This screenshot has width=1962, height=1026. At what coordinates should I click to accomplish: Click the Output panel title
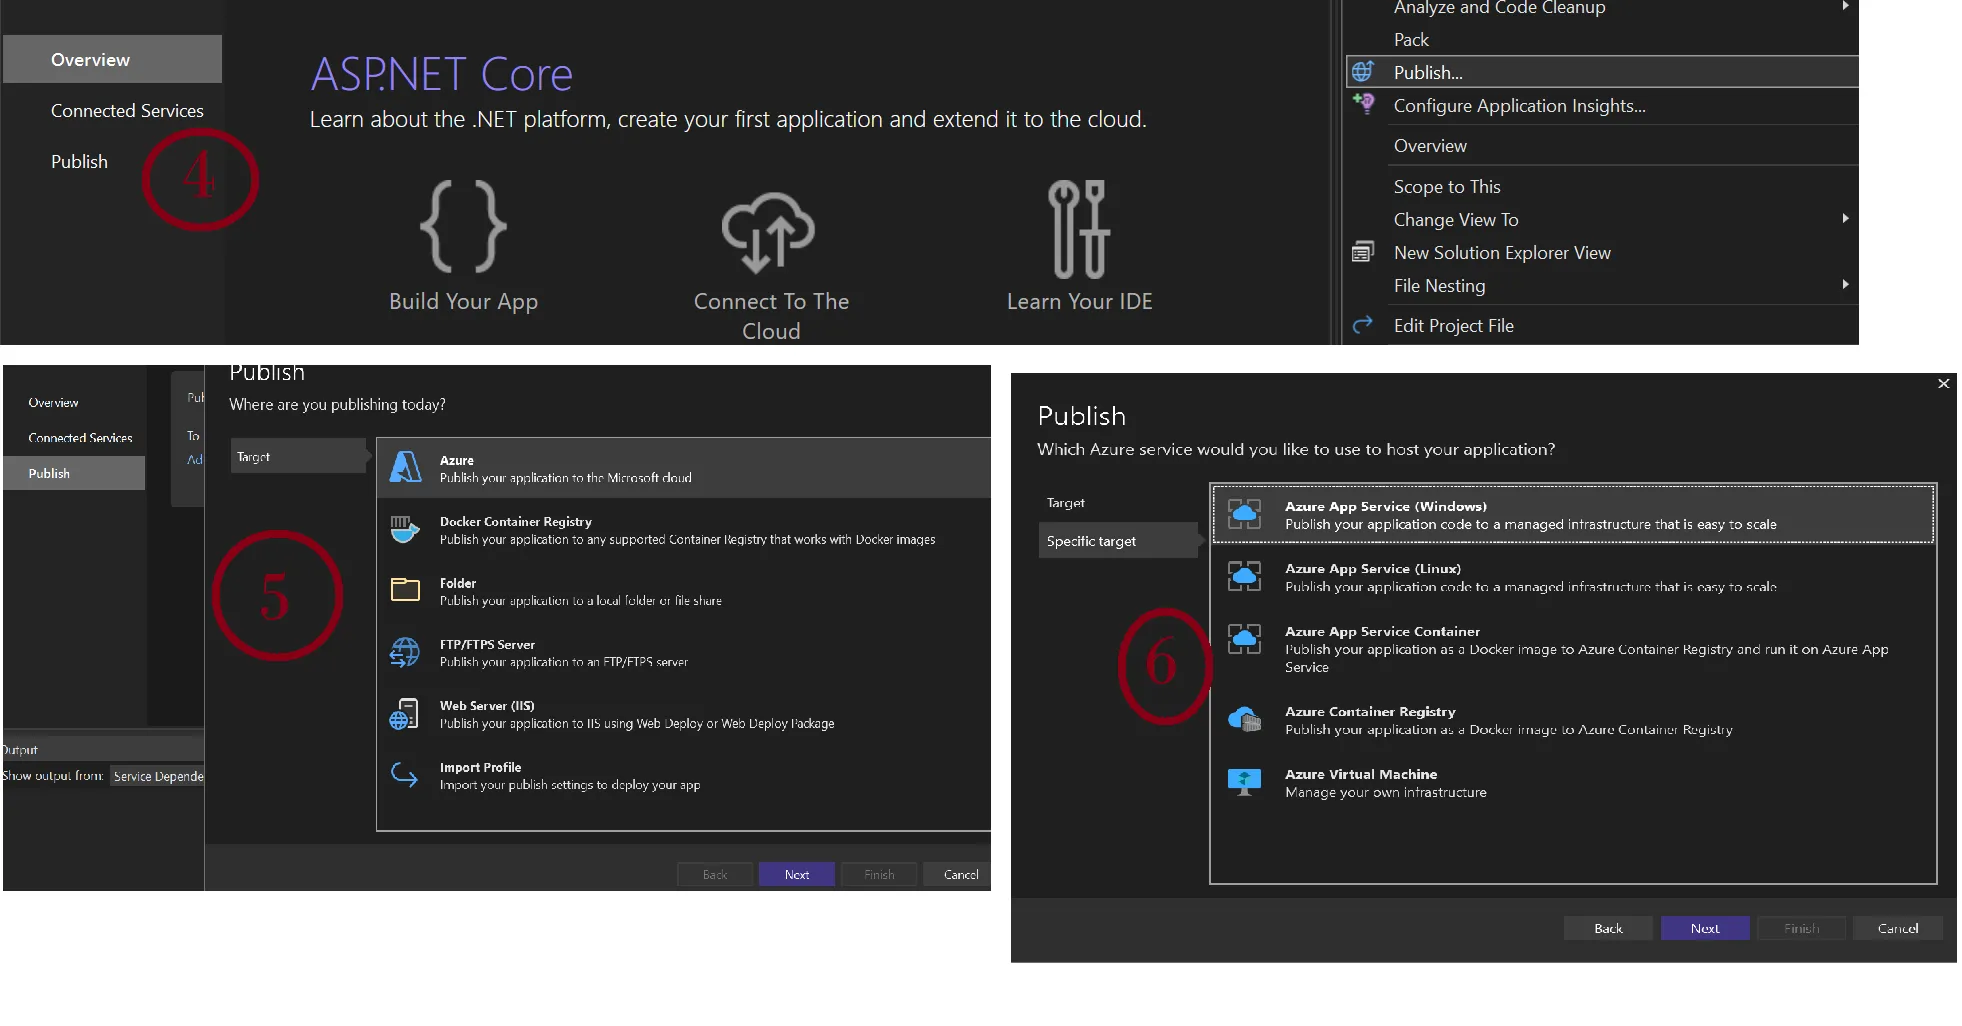point(19,750)
